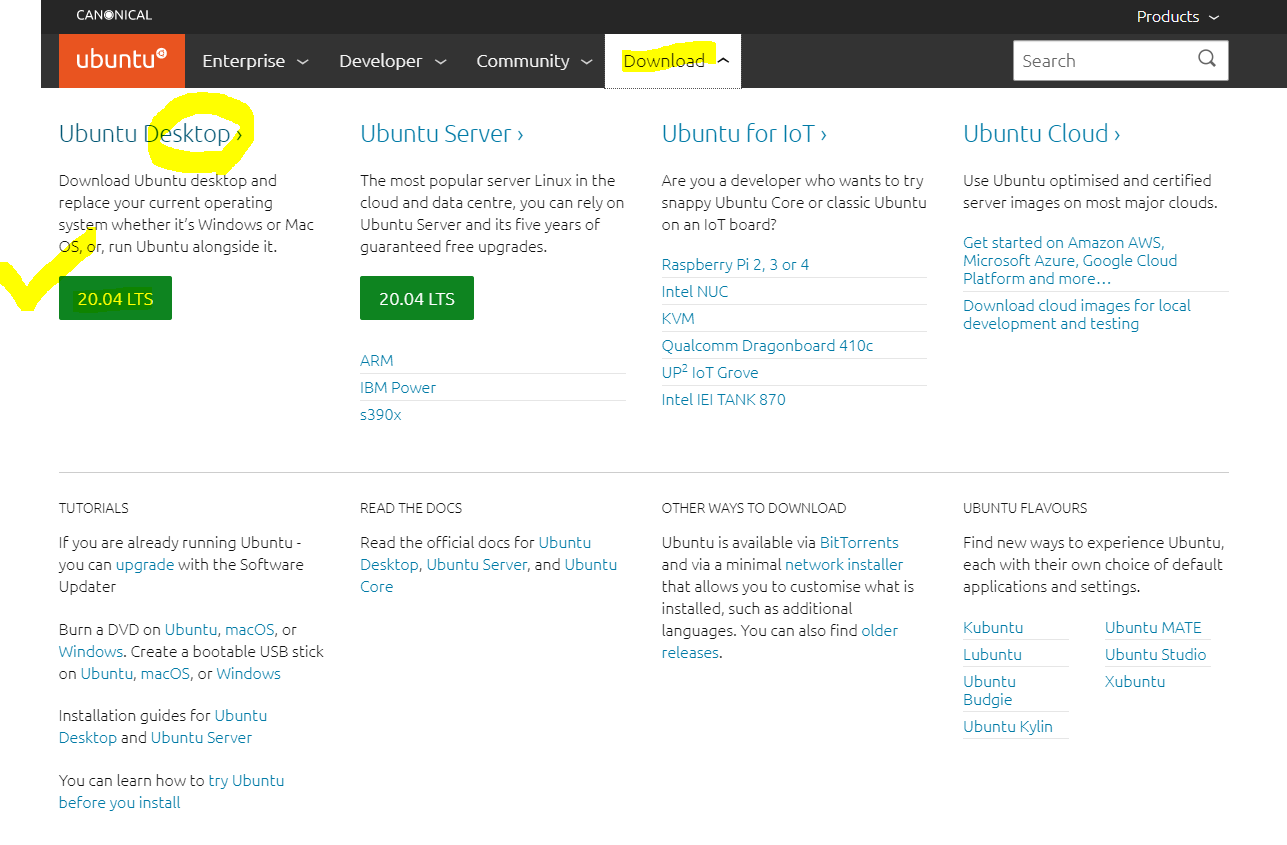Expand the Enterprise menu
Image resolution: width=1287 pixels, height=845 pixels.
click(x=255, y=61)
